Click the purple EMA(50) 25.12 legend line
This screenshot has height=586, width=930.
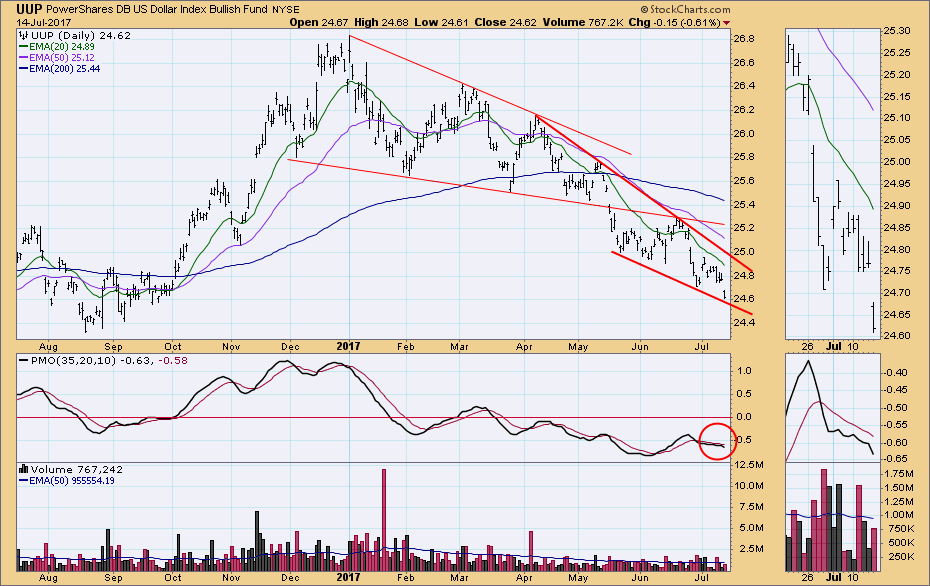(x=24, y=58)
